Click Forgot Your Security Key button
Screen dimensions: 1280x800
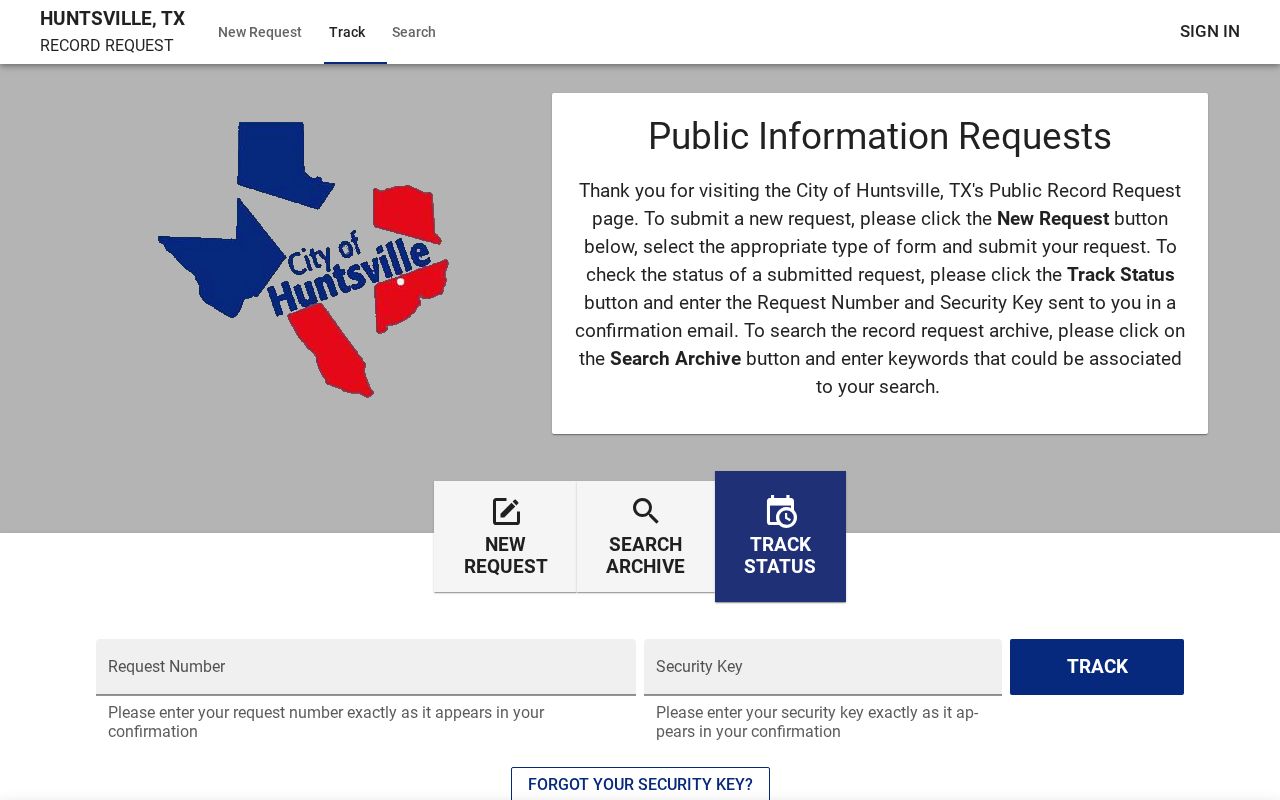click(640, 784)
